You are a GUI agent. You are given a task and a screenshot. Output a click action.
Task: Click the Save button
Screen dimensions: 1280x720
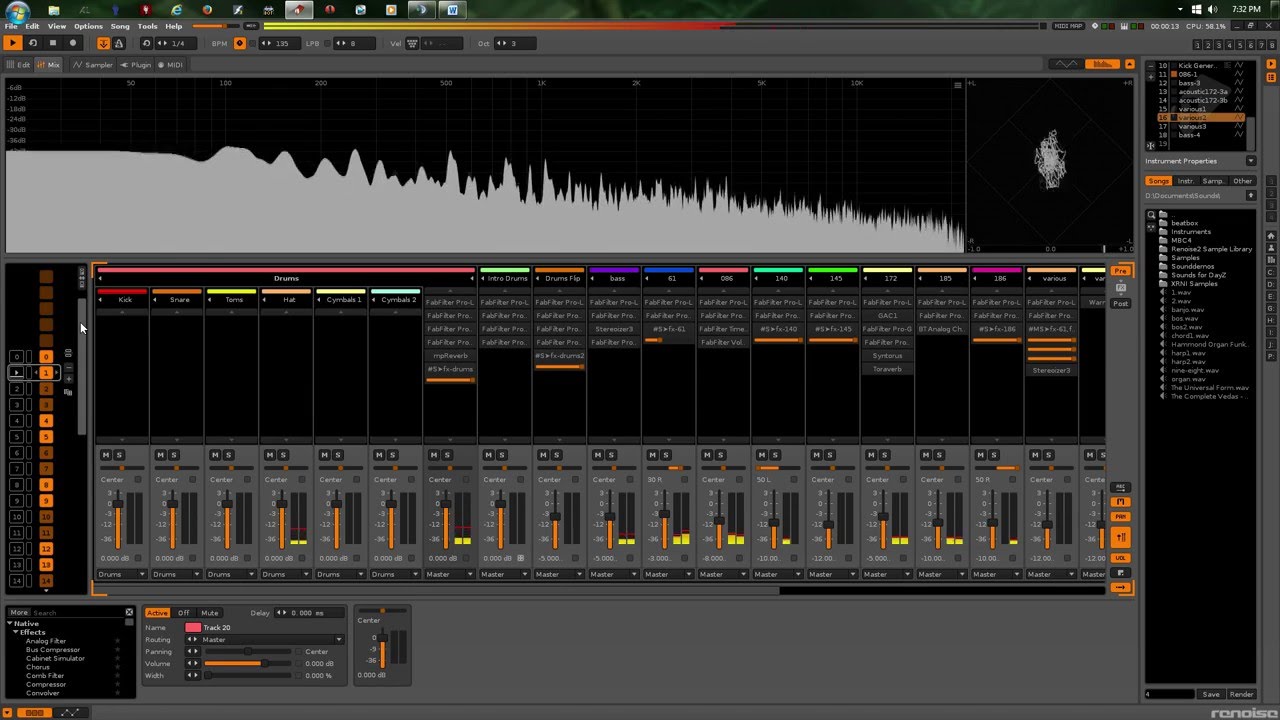pyautogui.click(x=1211, y=694)
